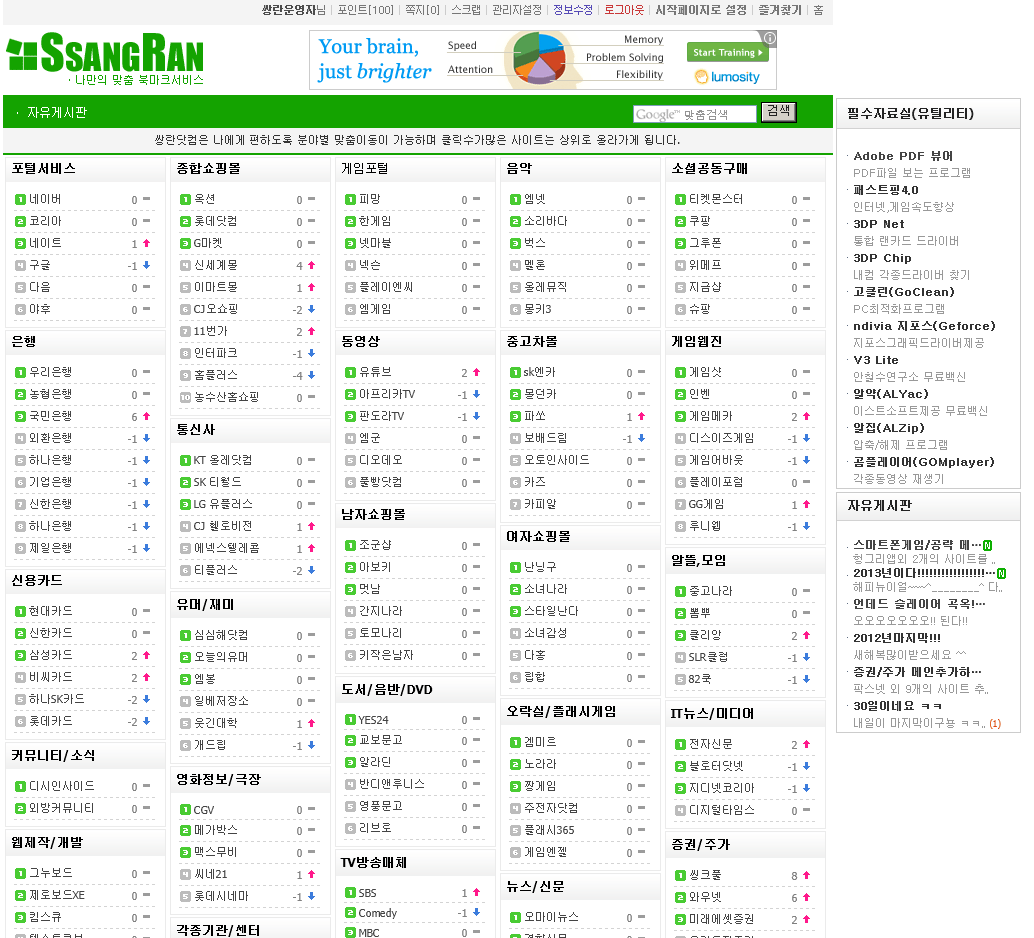Click the up arrow beside 게임메카
This screenshot has height=938, width=1034.
[806, 416]
